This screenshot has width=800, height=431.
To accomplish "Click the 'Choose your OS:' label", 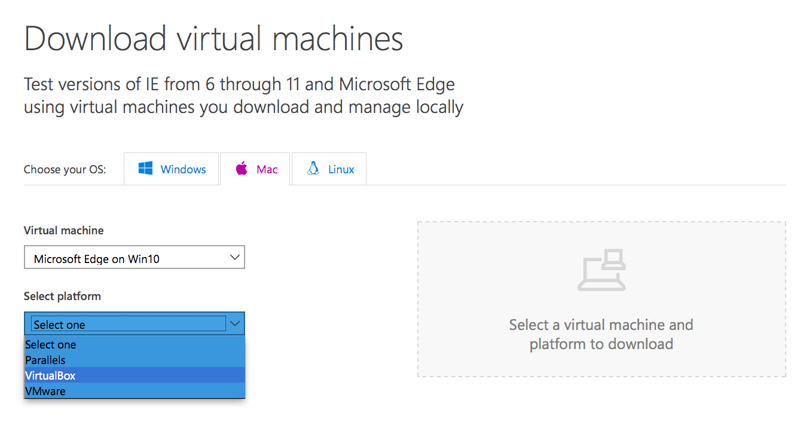I will (65, 170).
